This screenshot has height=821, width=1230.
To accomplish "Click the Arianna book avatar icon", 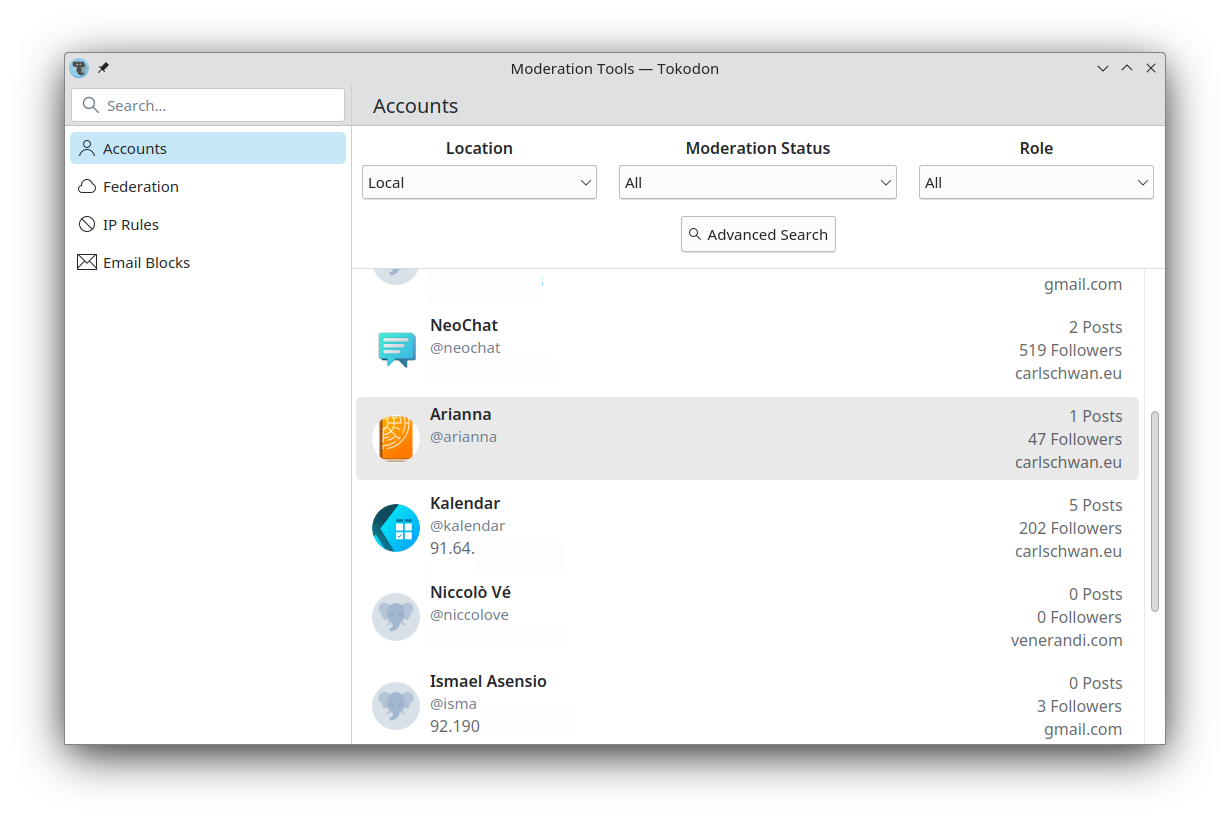I will pyautogui.click(x=396, y=438).
